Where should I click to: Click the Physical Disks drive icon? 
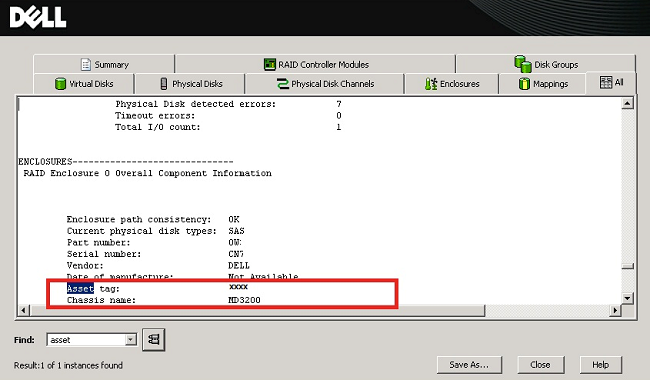pos(164,84)
